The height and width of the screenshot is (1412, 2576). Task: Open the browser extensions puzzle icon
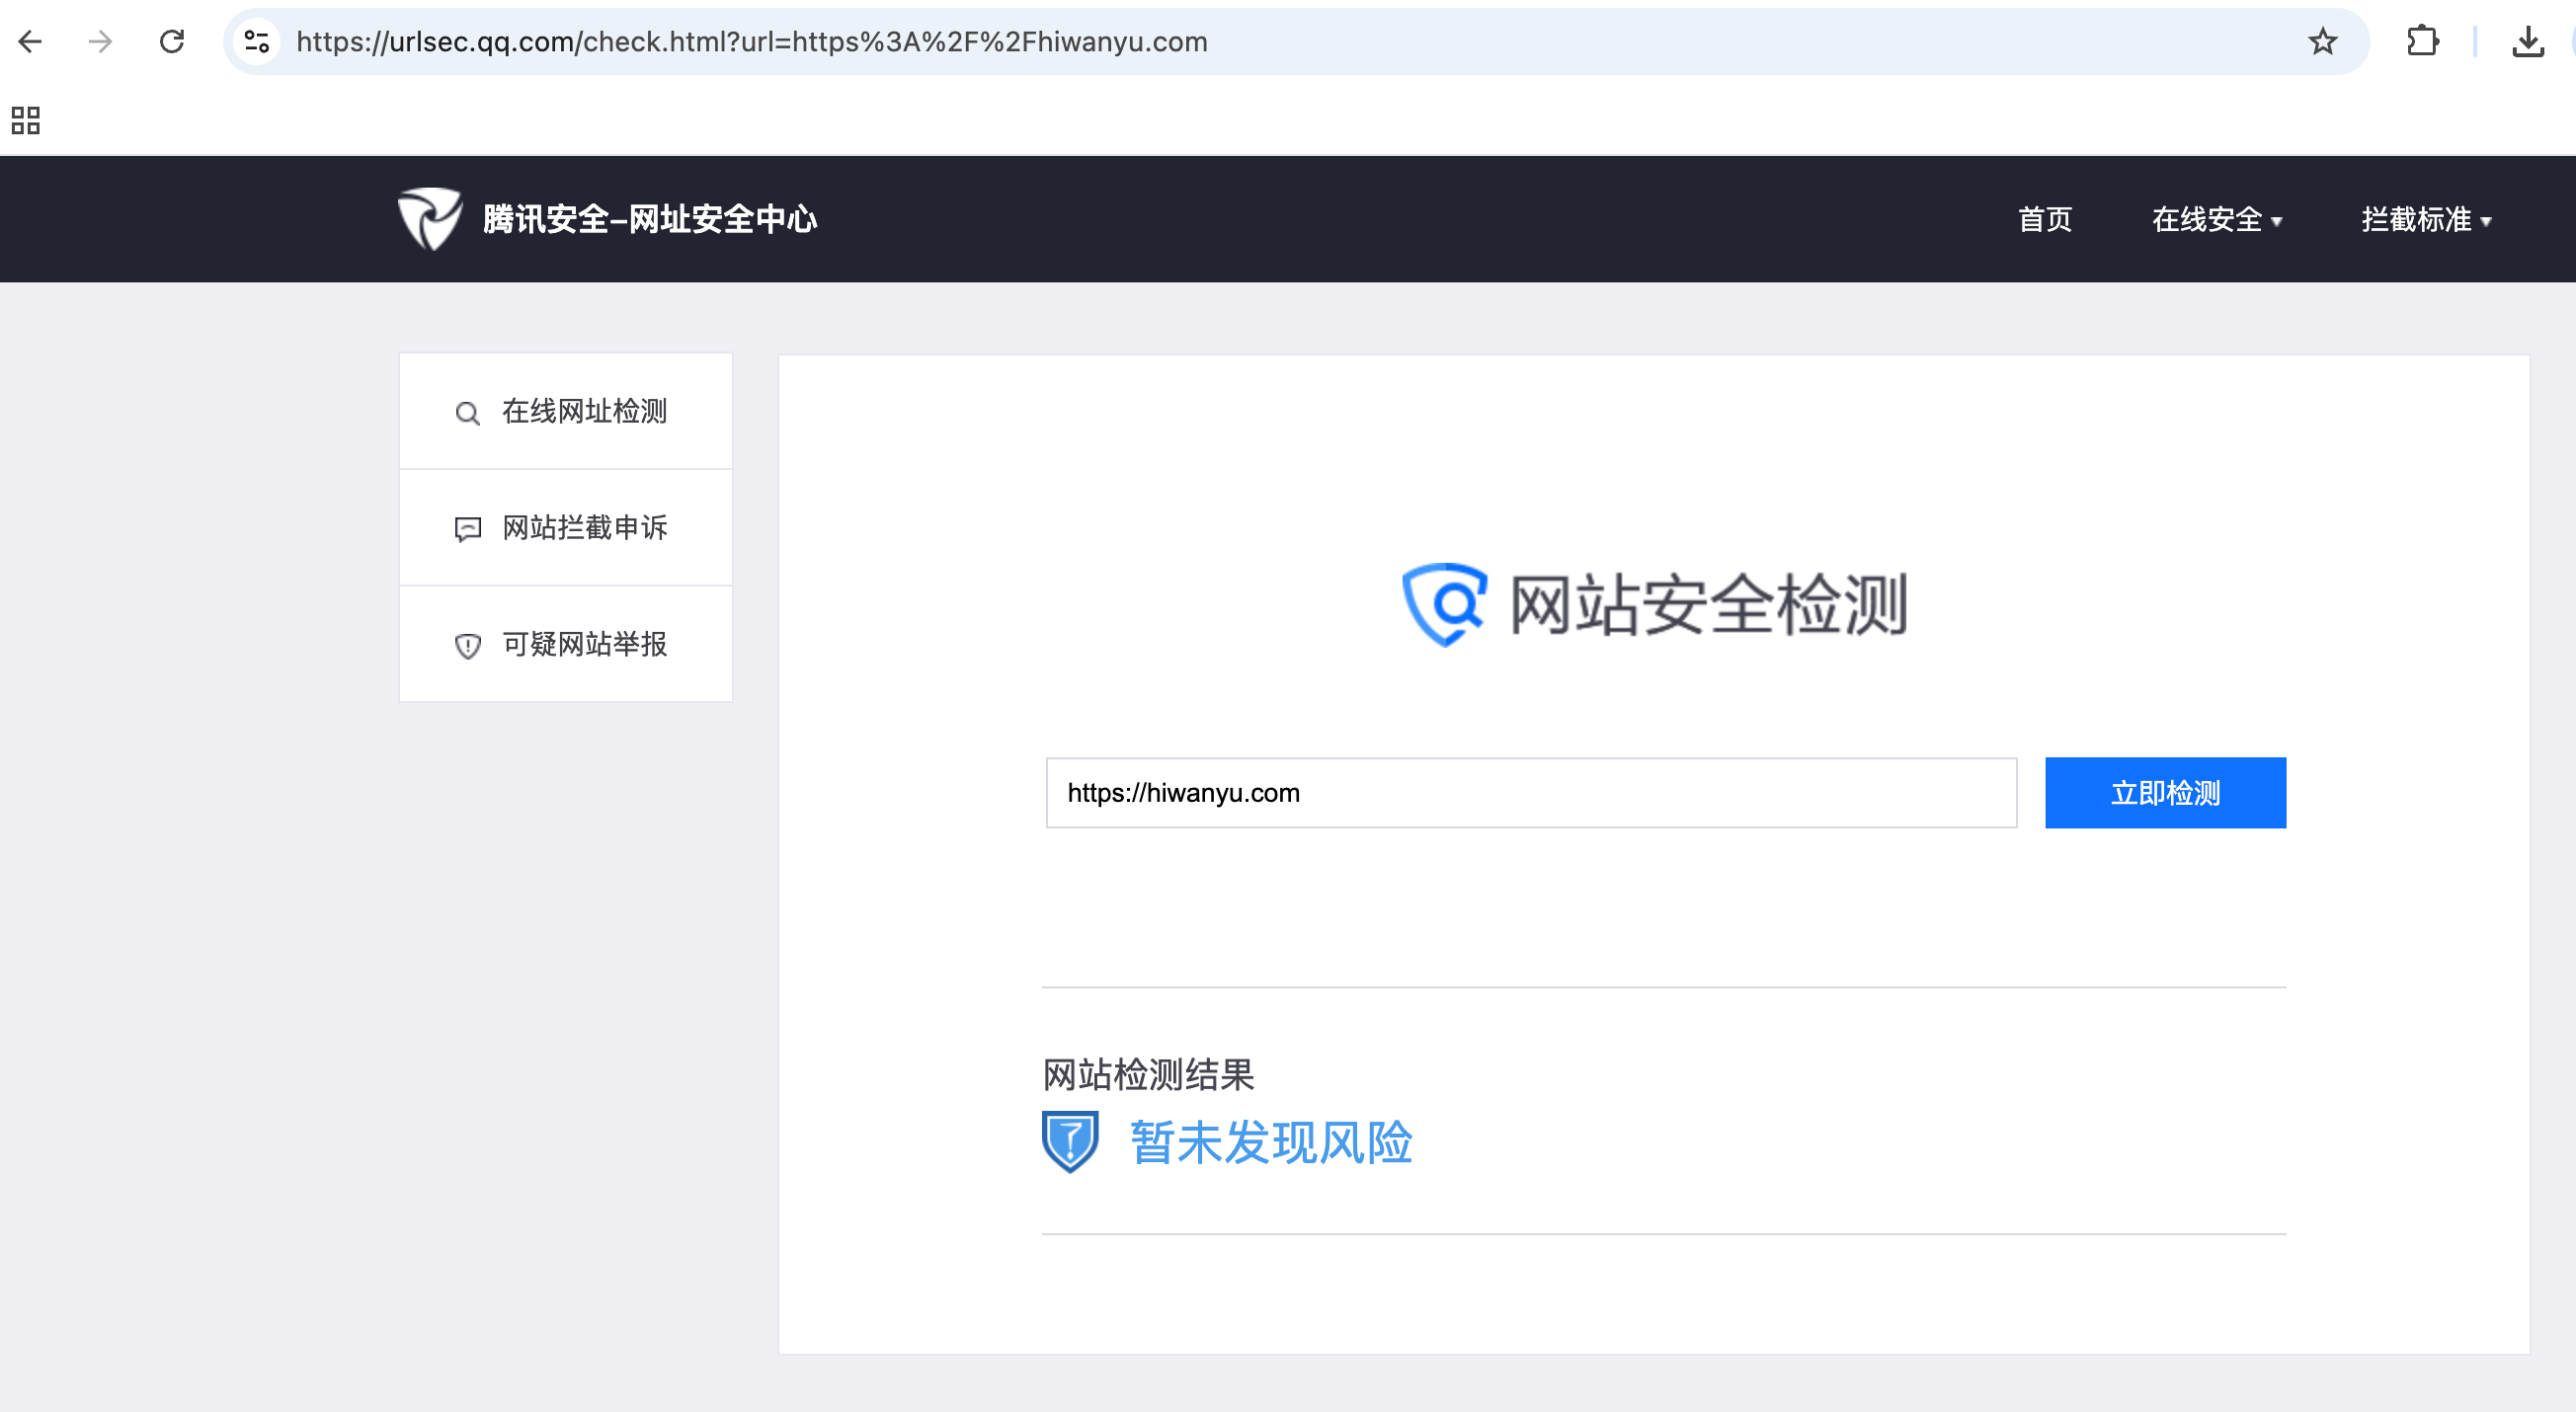2422,41
